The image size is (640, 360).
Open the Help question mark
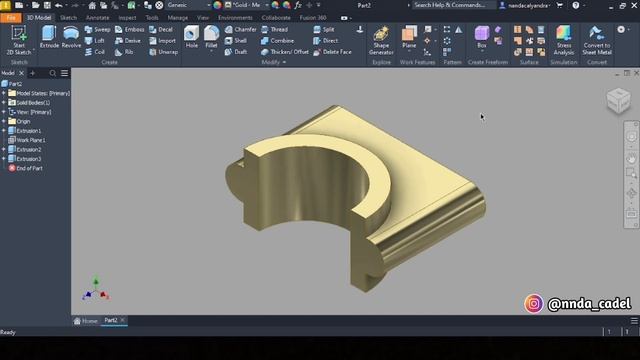click(x=576, y=5)
